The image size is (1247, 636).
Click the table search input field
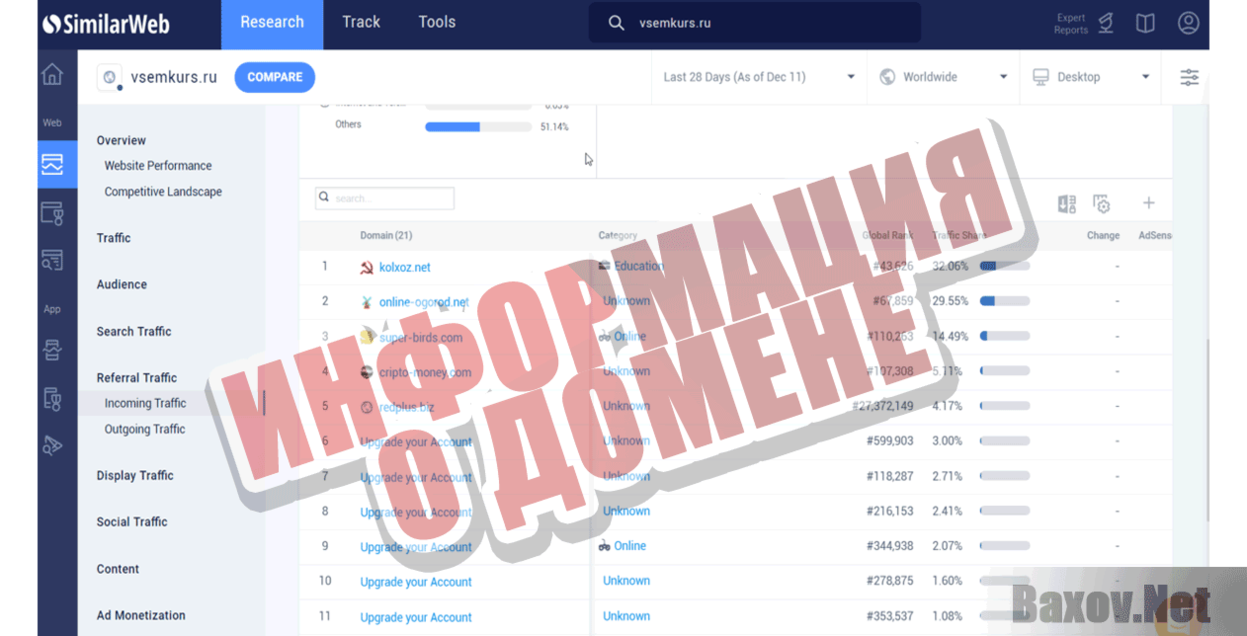pos(385,198)
